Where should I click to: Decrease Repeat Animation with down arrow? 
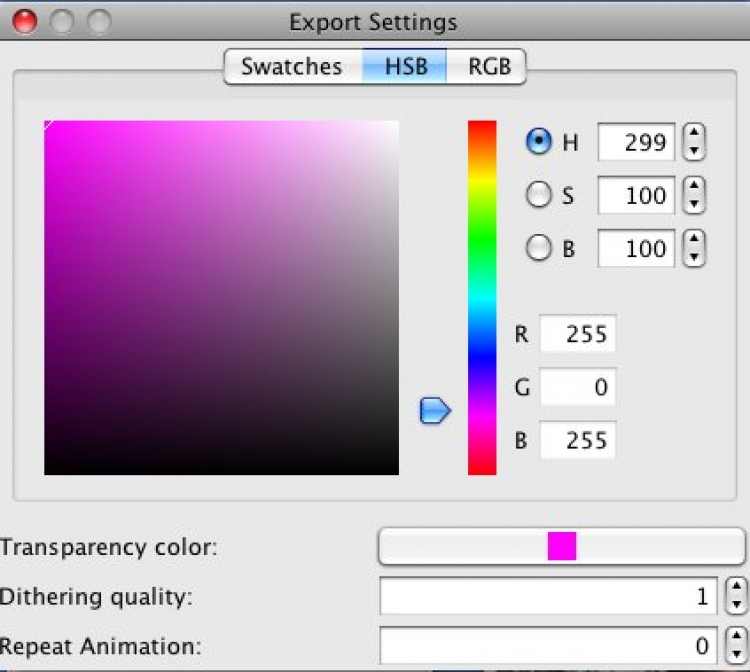click(737, 654)
